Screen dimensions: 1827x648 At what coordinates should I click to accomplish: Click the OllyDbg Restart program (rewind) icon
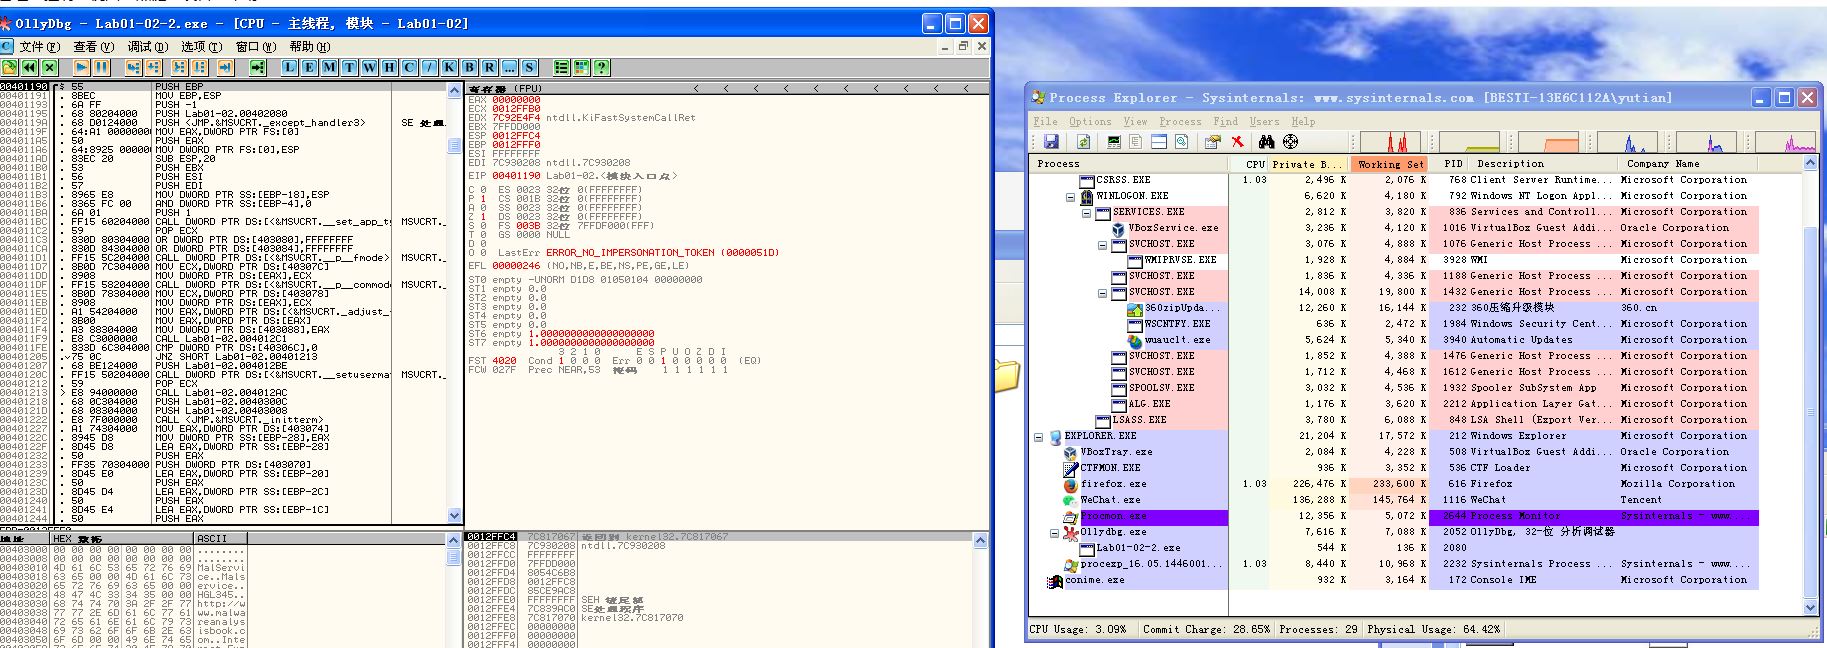pyautogui.click(x=29, y=67)
